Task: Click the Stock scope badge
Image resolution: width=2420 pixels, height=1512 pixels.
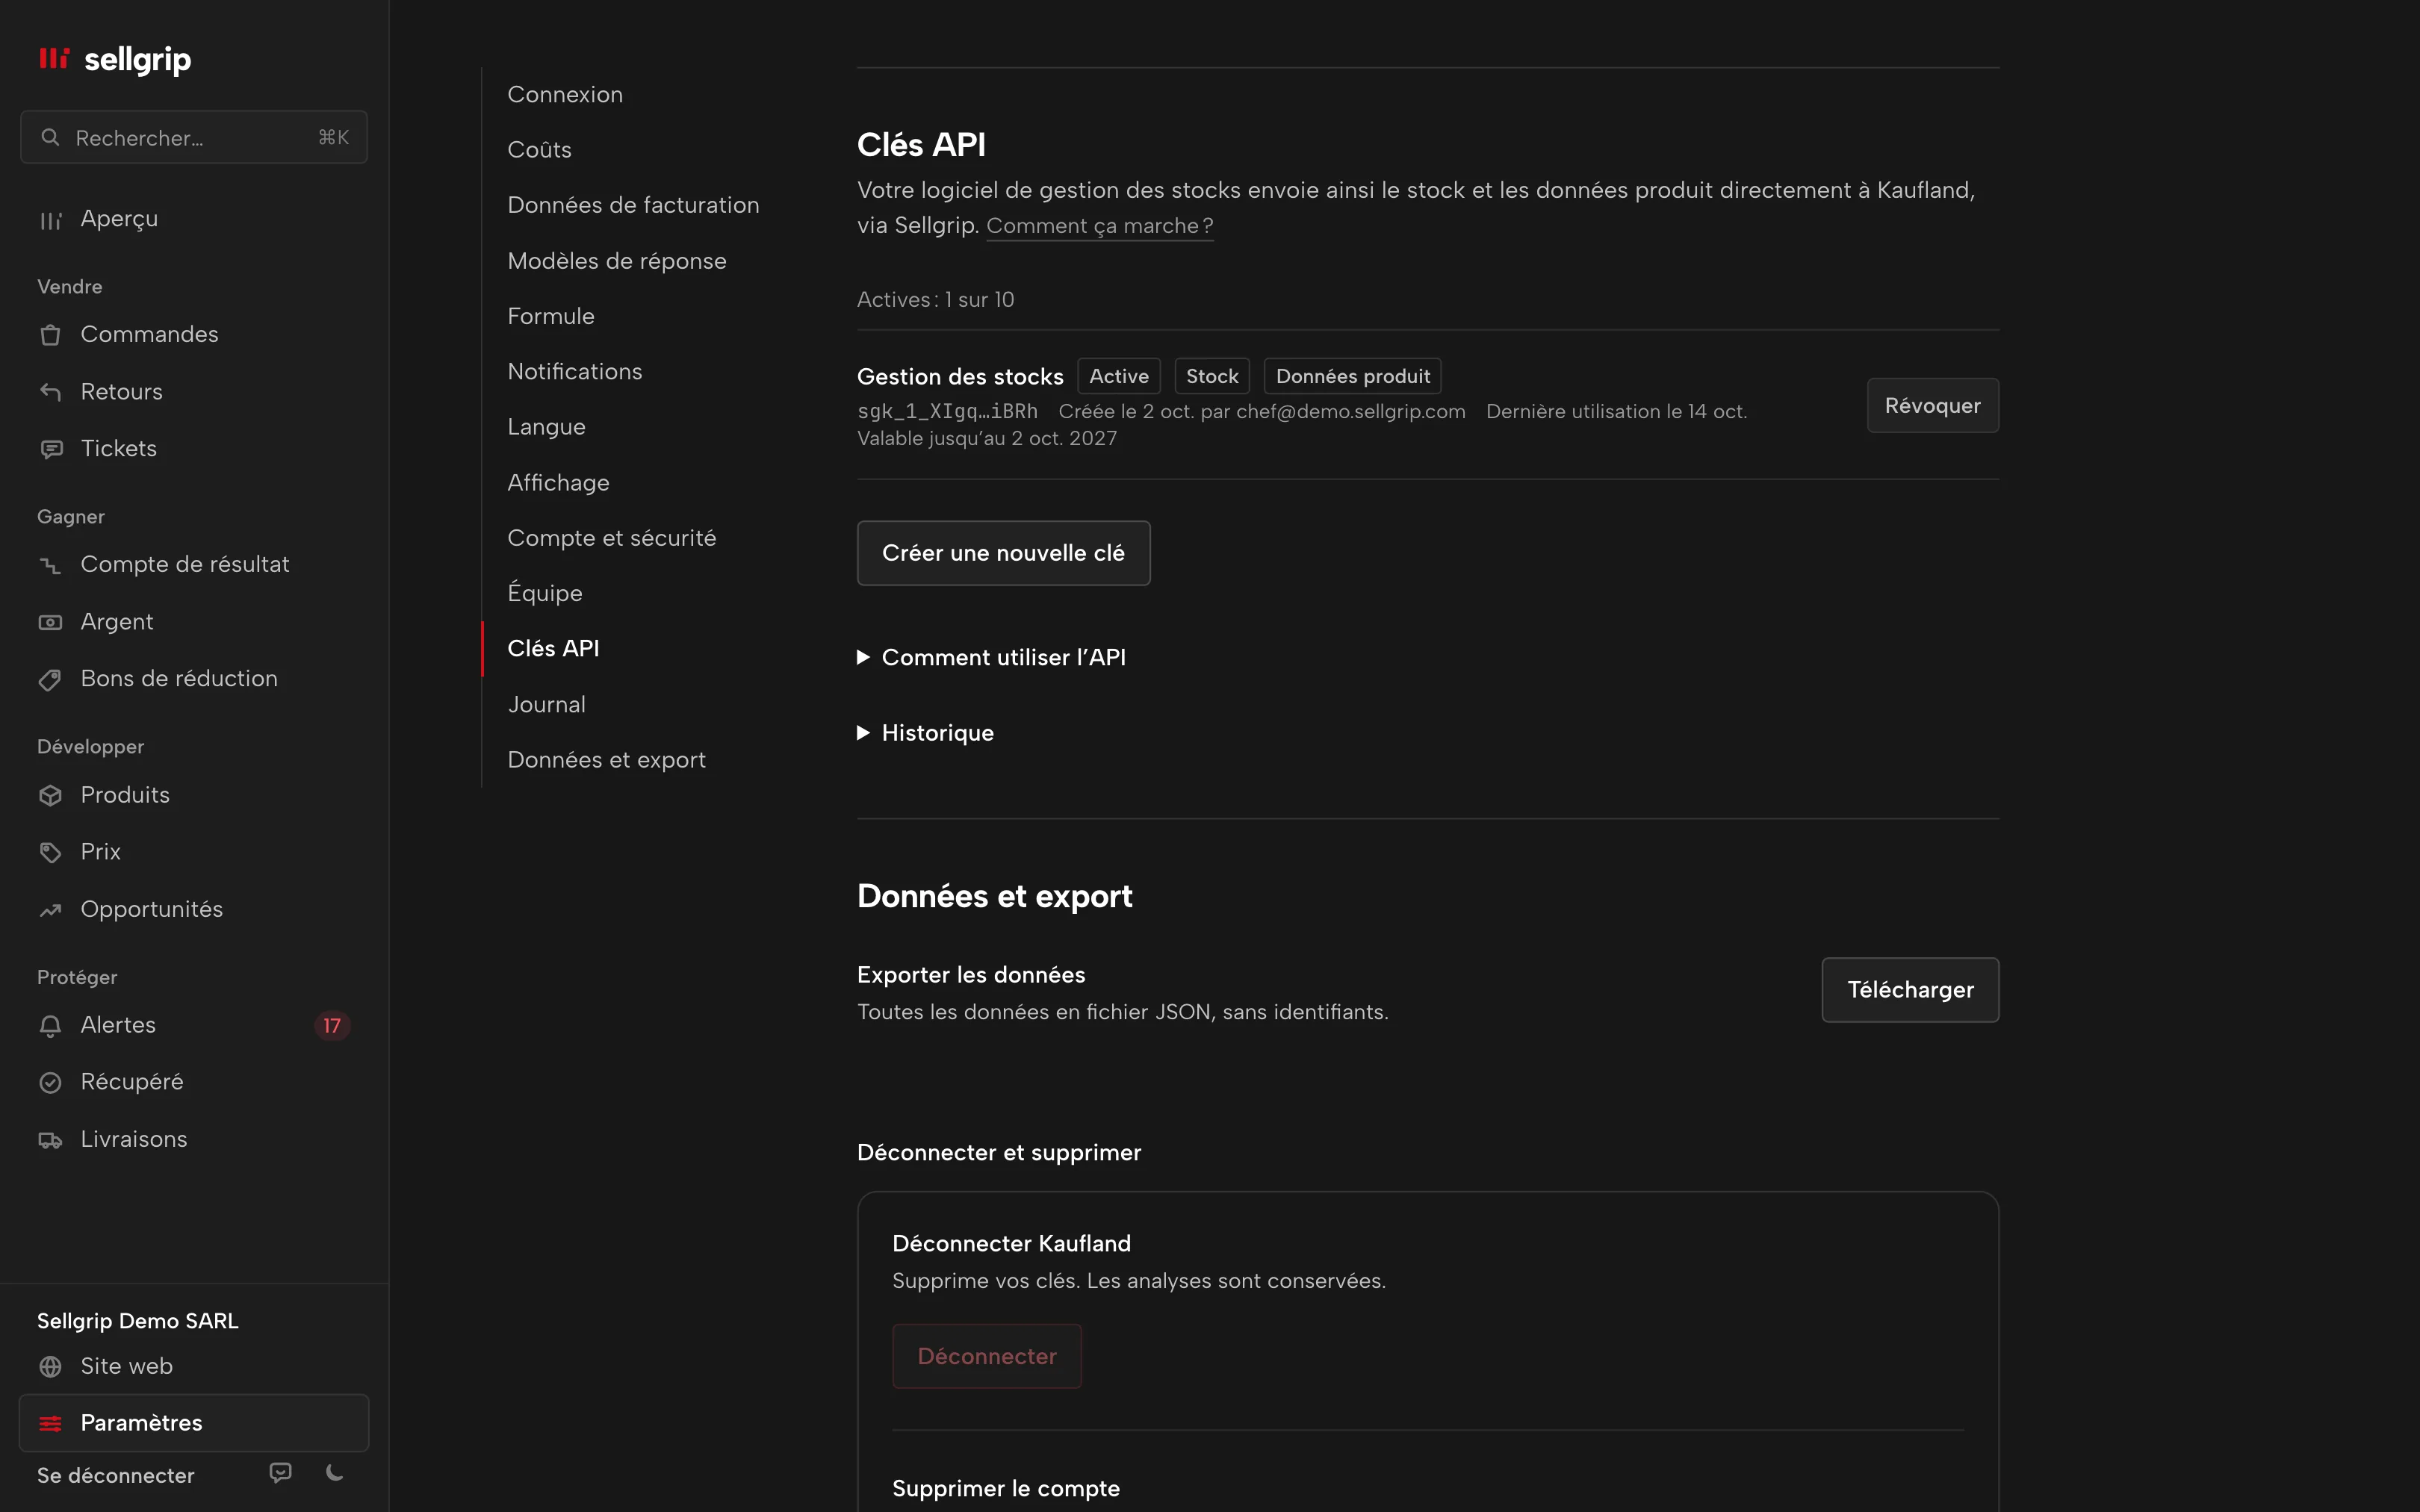Action: [x=1212, y=376]
